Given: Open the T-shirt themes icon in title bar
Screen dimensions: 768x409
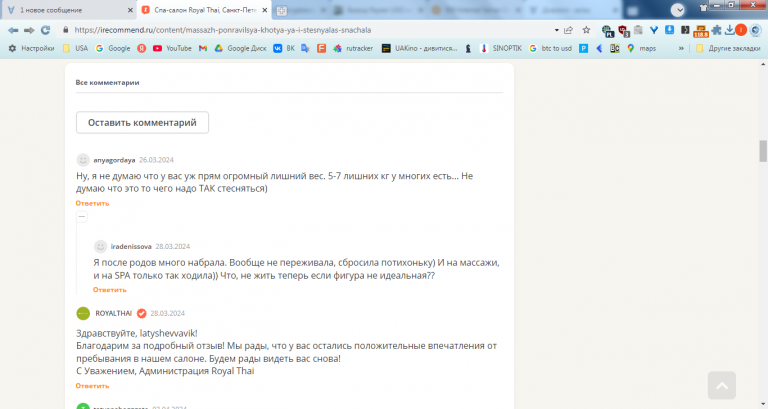Looking at the screenshot, I should pyautogui.click(x=703, y=8).
